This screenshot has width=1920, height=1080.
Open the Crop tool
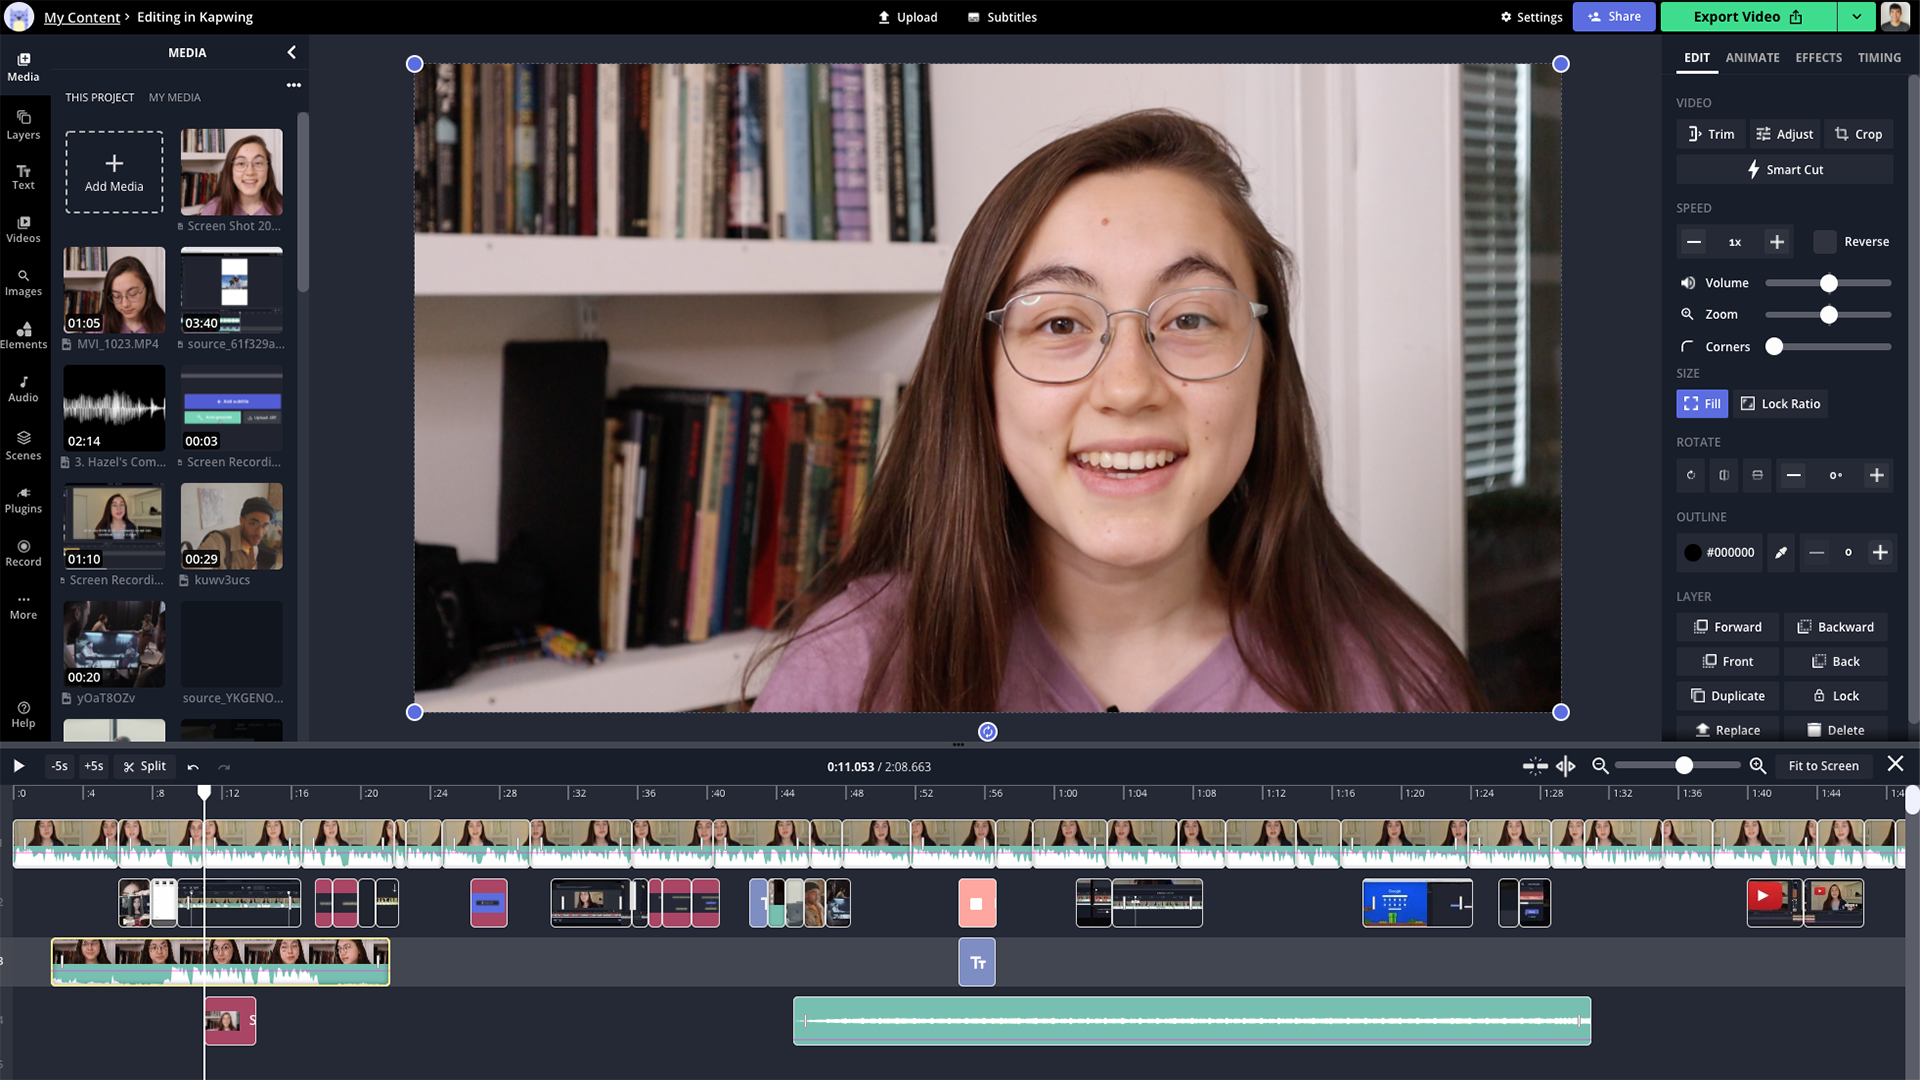coord(1858,133)
